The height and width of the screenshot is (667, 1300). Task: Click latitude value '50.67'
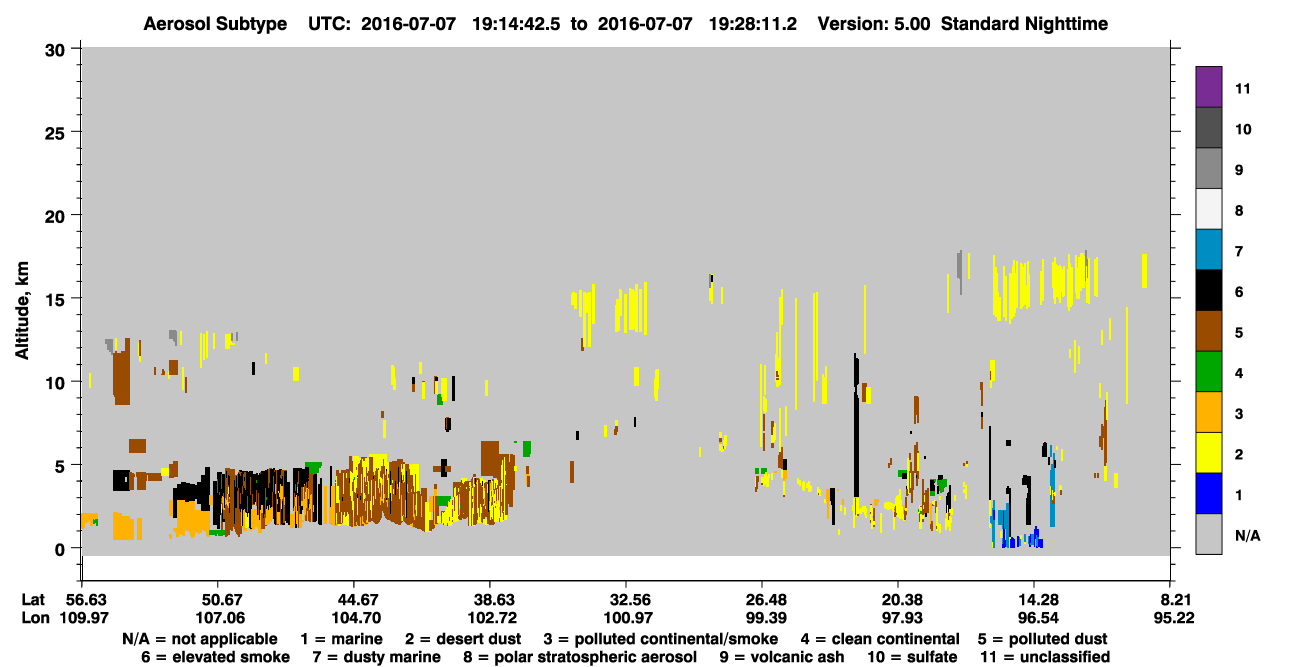tap(216, 600)
